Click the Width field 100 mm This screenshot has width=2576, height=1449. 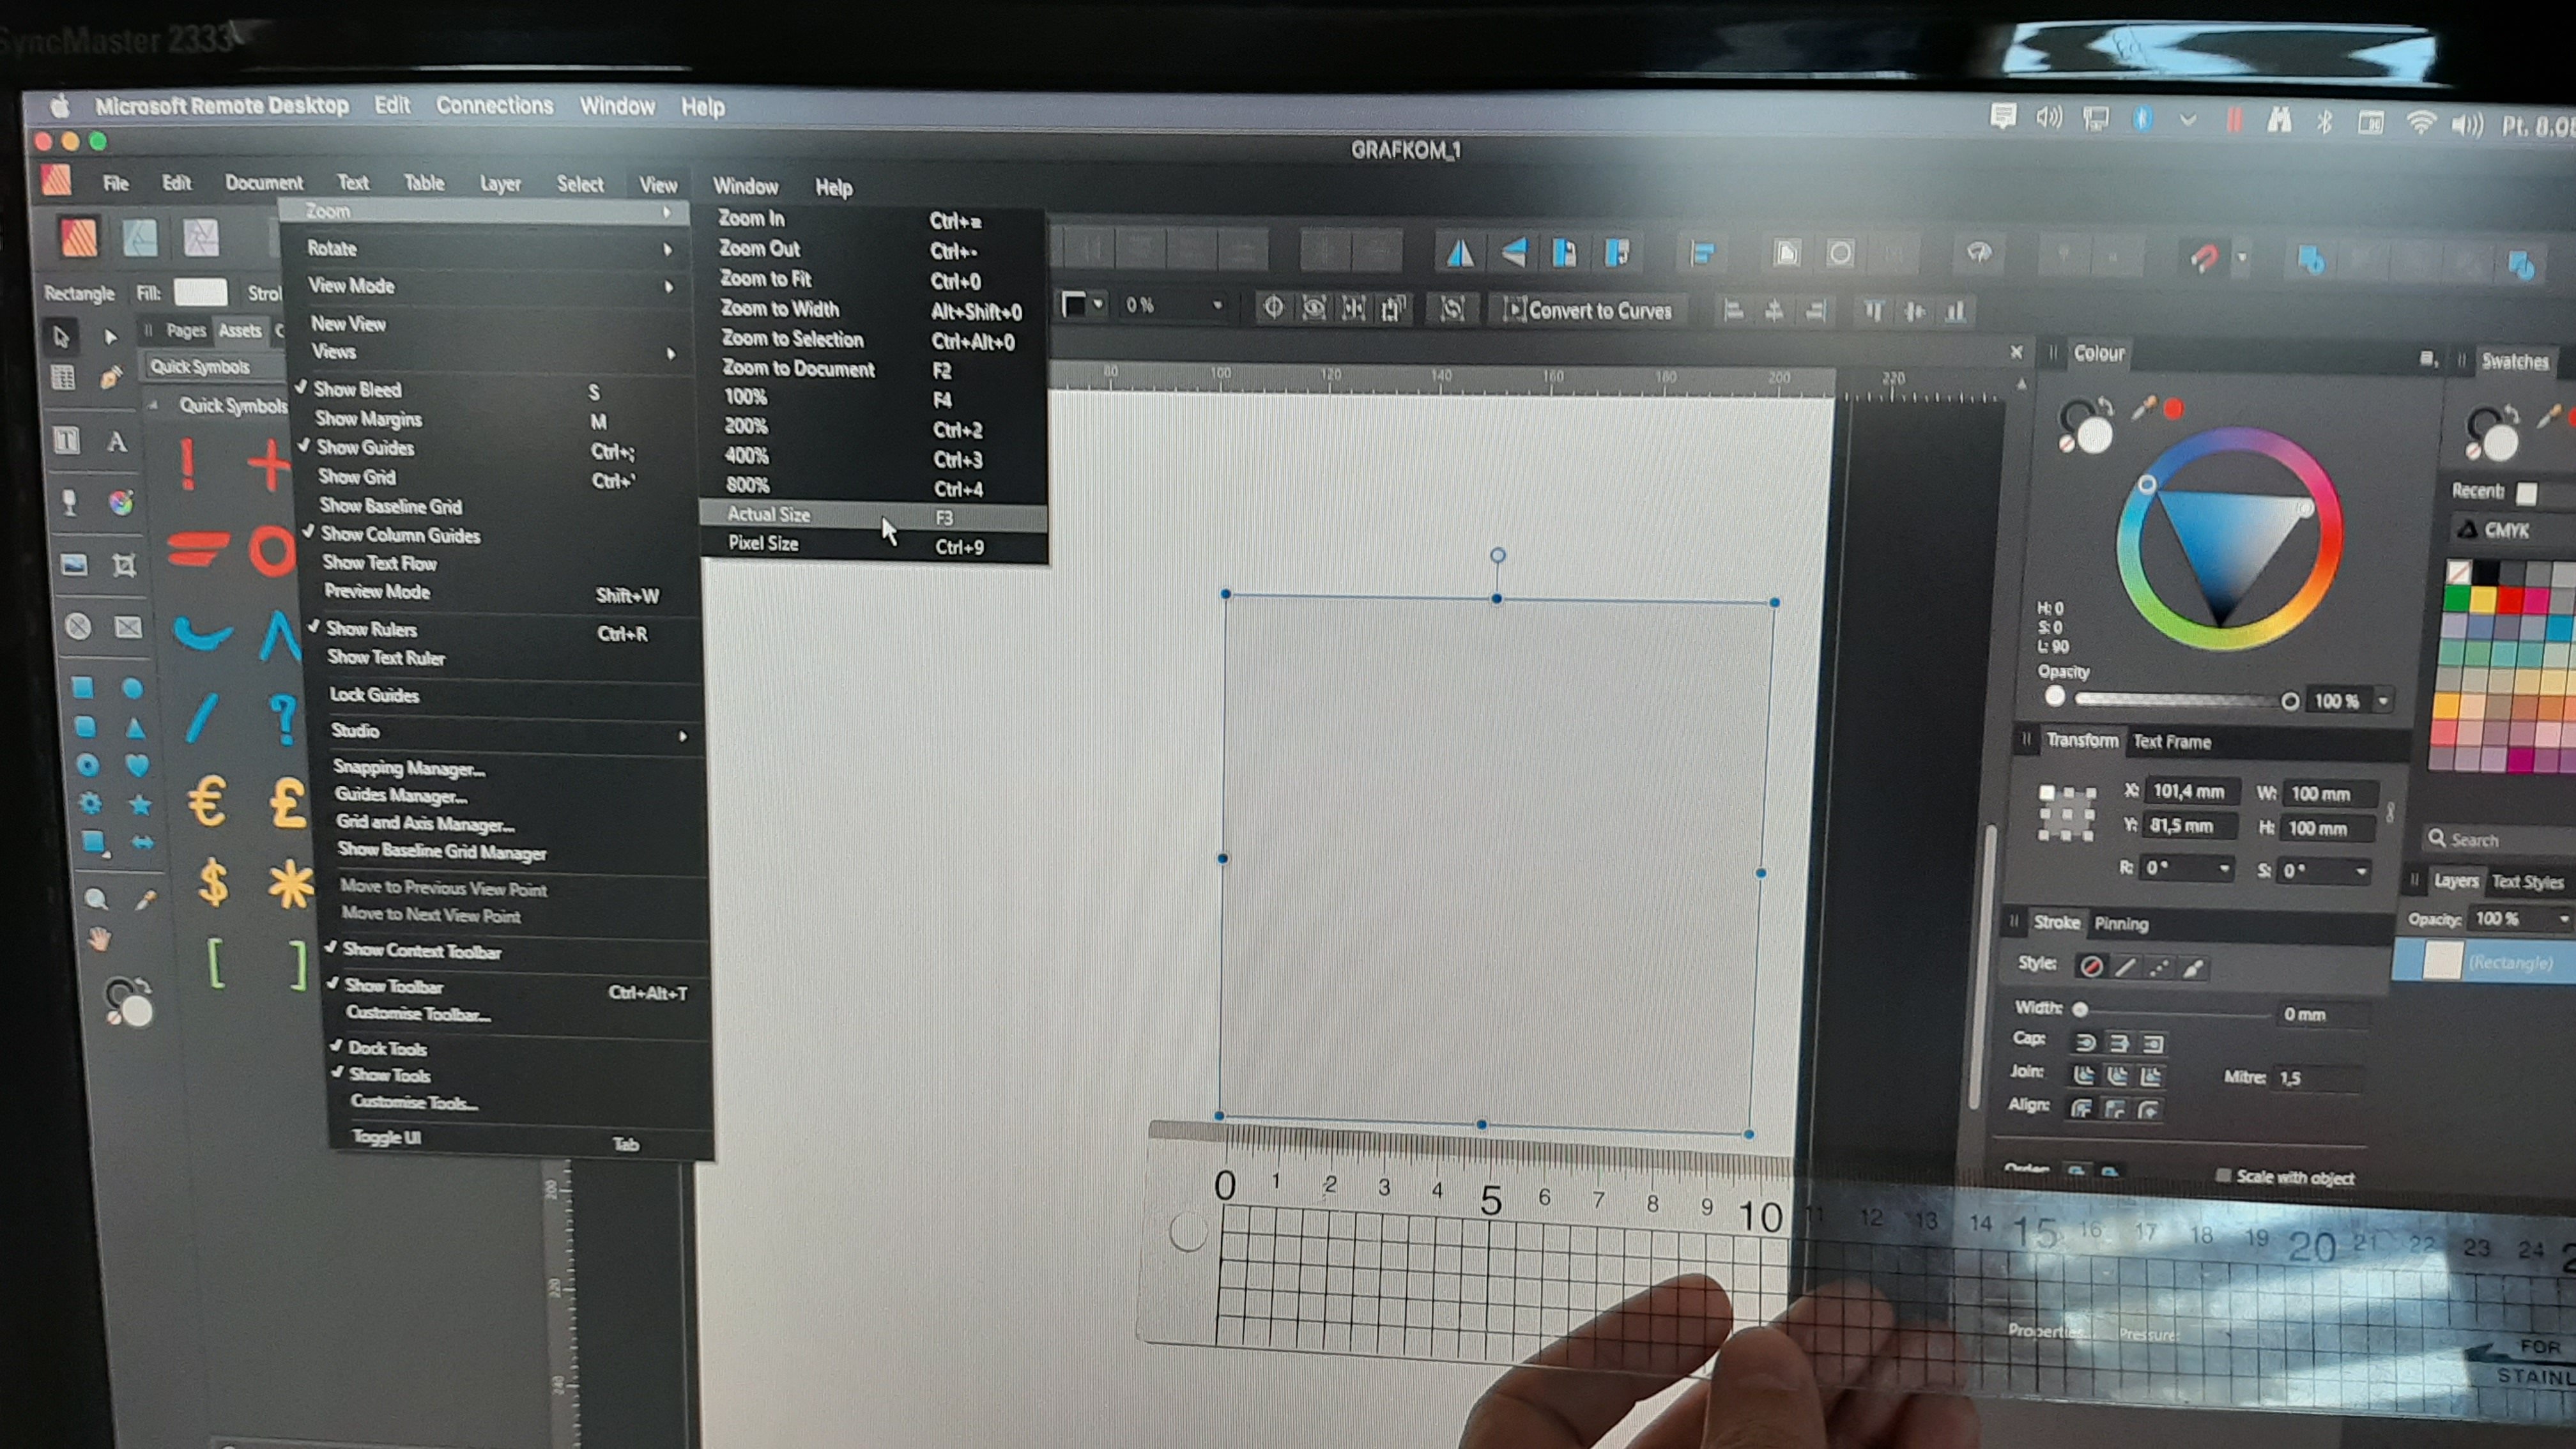pos(2330,794)
